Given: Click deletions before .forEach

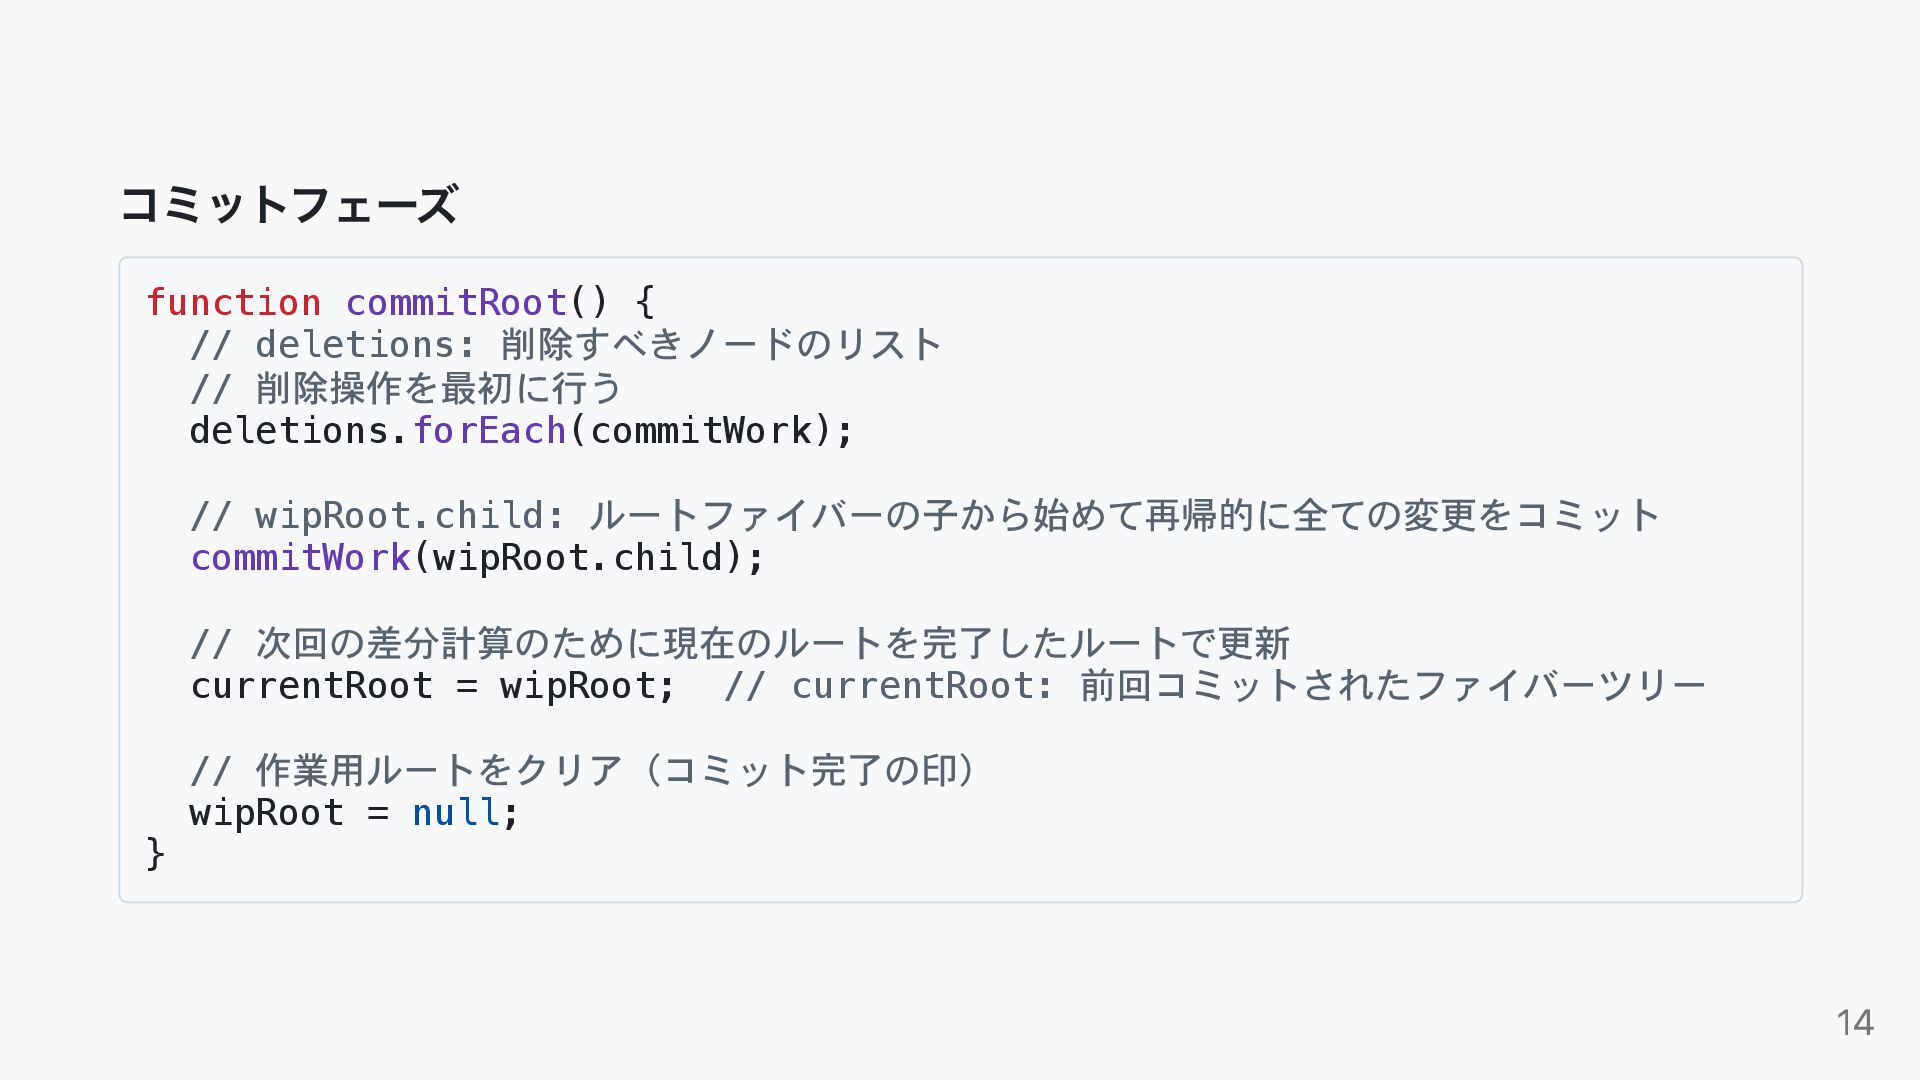Looking at the screenshot, I should [x=289, y=430].
